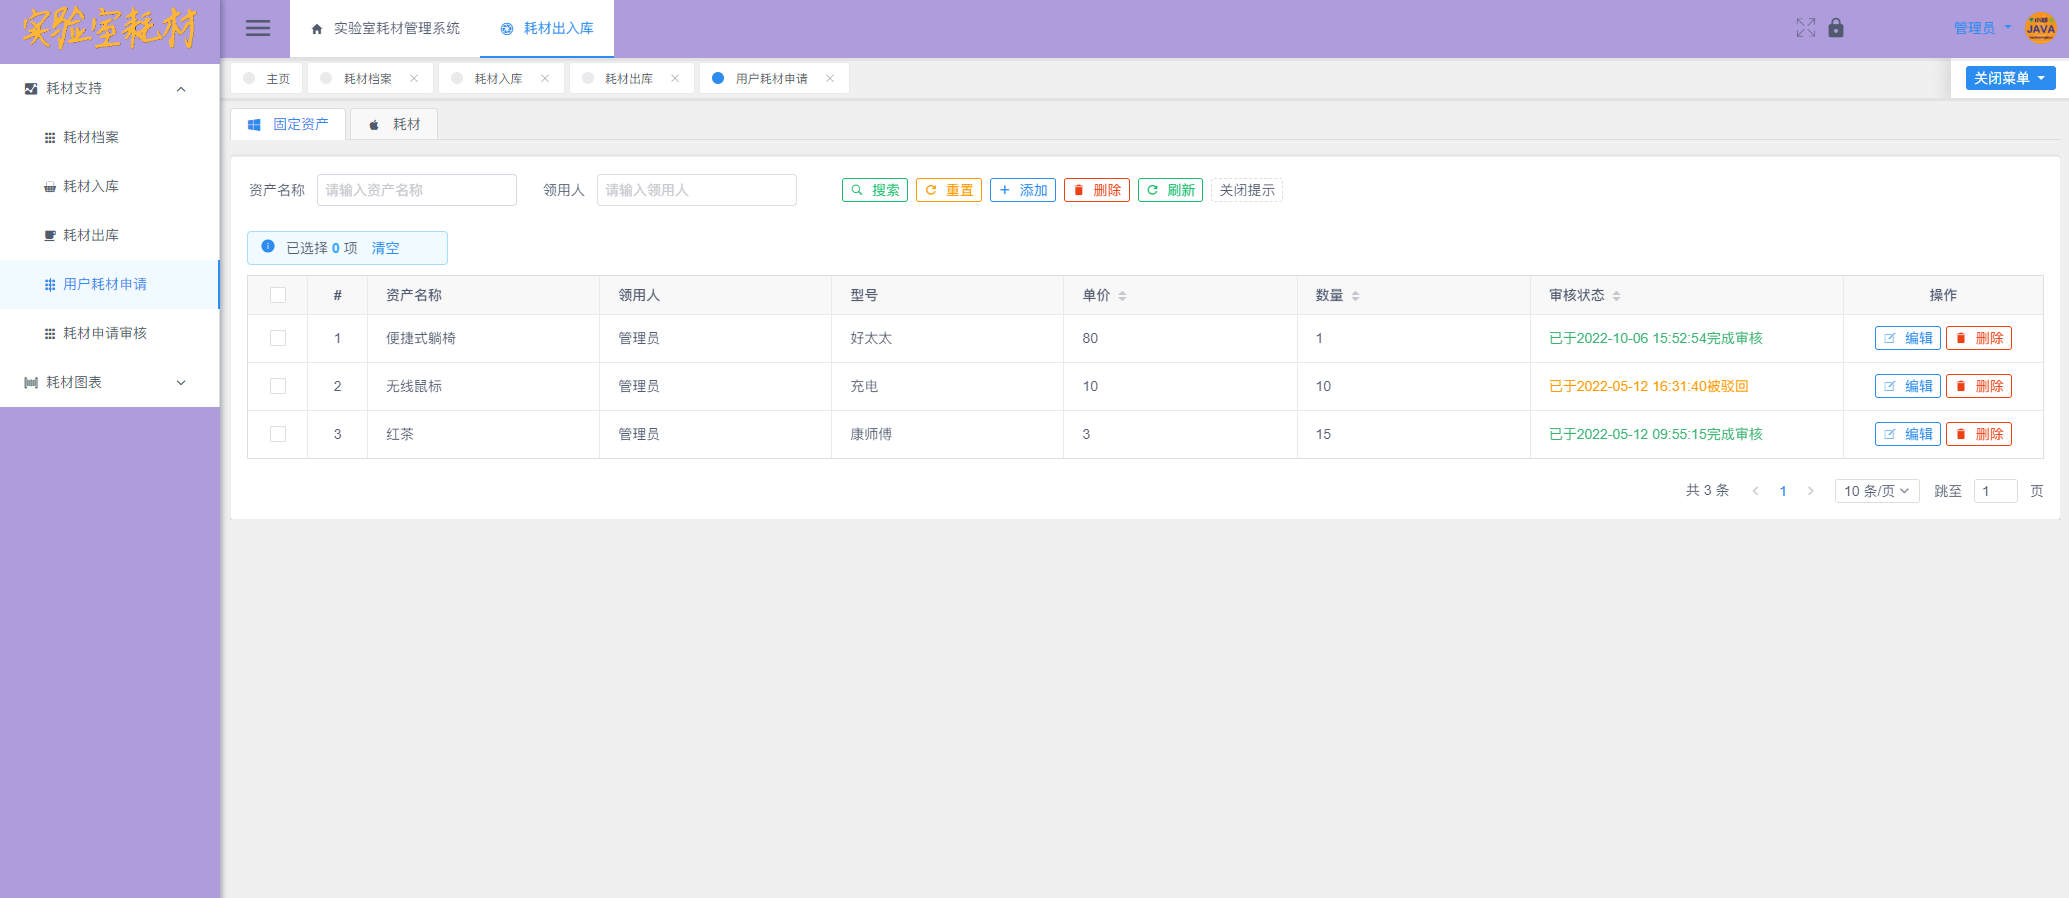The width and height of the screenshot is (2069, 898).
Task: Open the 管理员 user dropdown
Action: pos(1982,28)
